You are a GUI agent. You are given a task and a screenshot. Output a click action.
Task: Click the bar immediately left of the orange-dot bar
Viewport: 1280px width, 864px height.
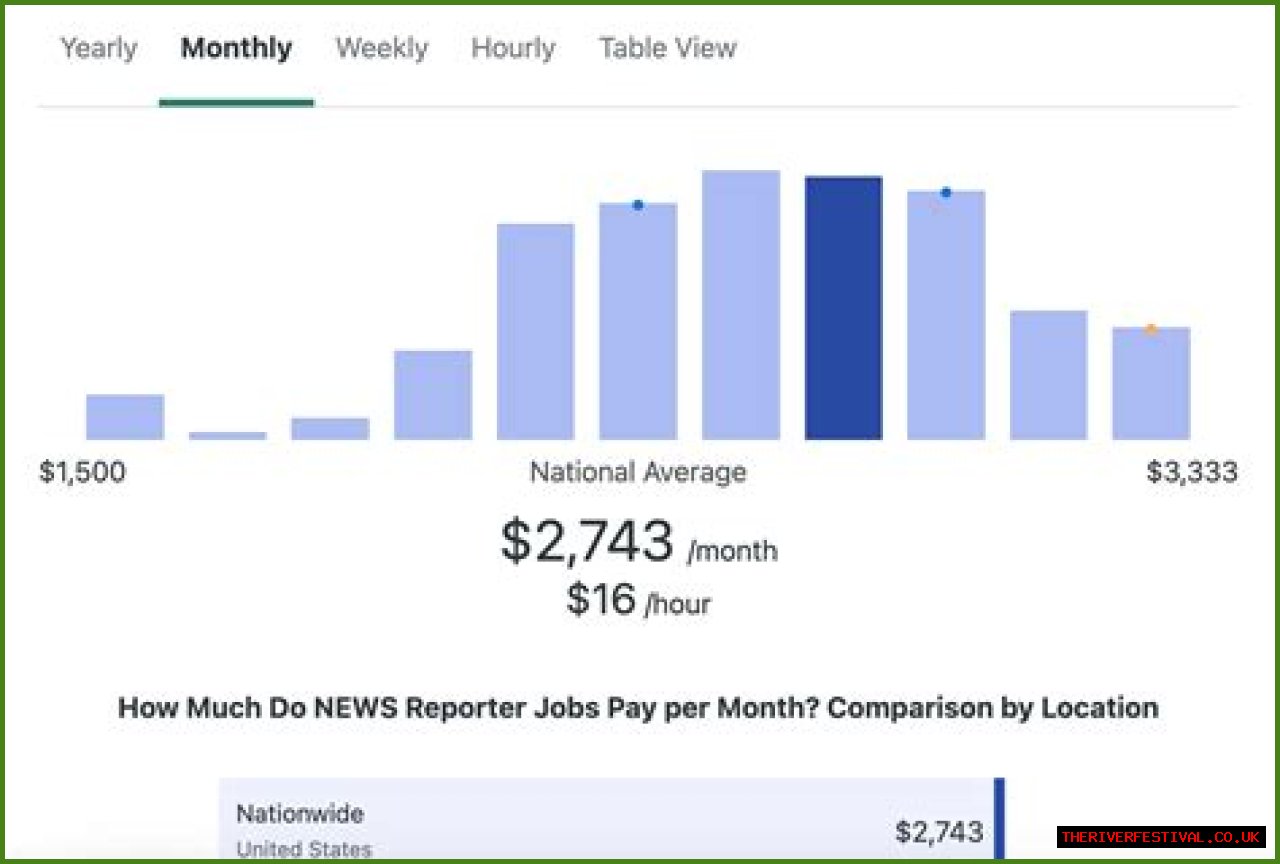[1048, 375]
